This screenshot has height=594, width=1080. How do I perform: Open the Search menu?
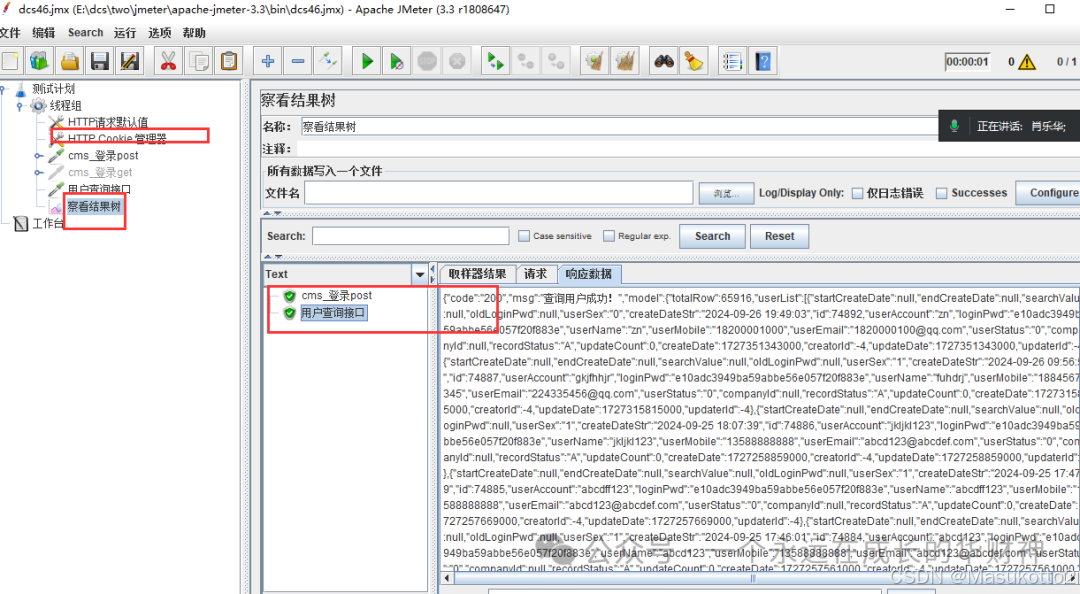tap(85, 32)
